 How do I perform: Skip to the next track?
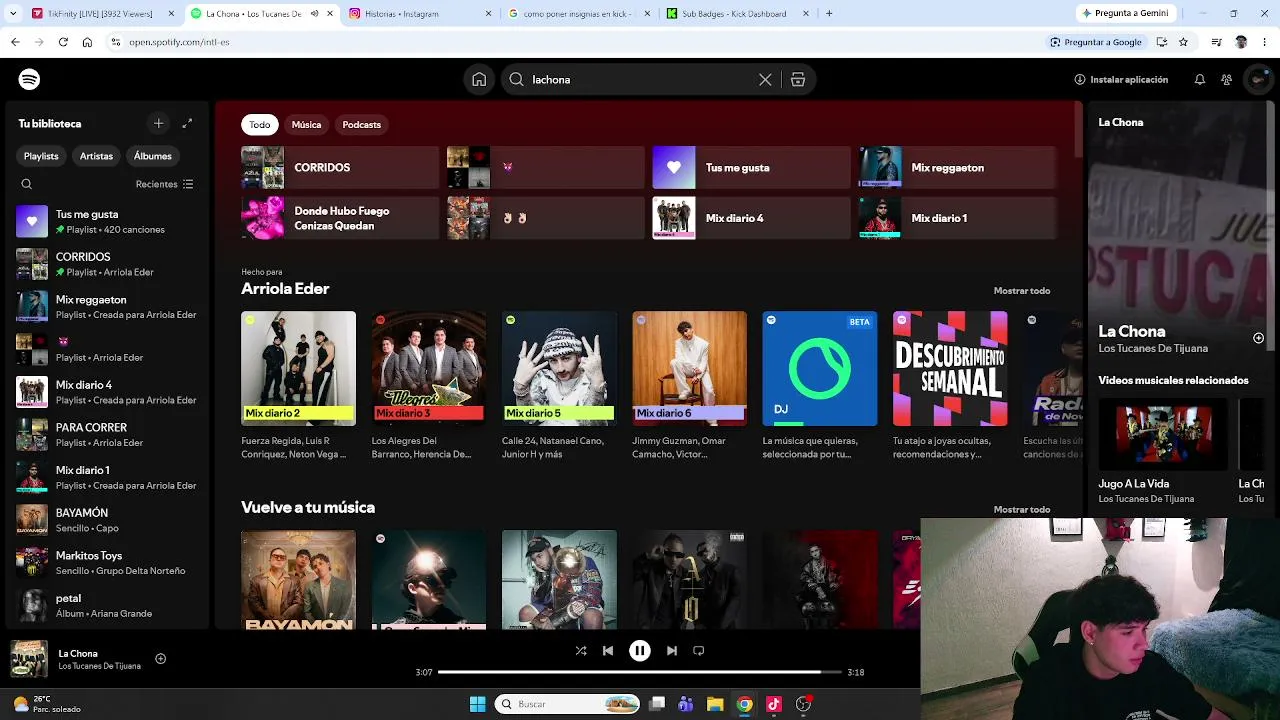click(672, 651)
